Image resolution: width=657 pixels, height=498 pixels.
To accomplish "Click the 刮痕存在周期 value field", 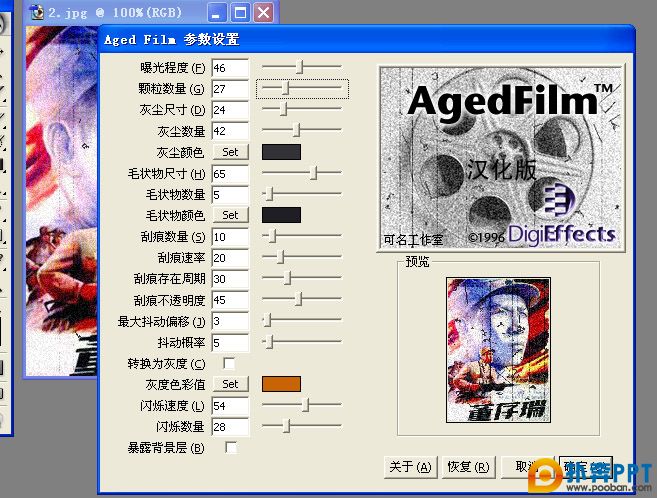I will click(x=230, y=279).
